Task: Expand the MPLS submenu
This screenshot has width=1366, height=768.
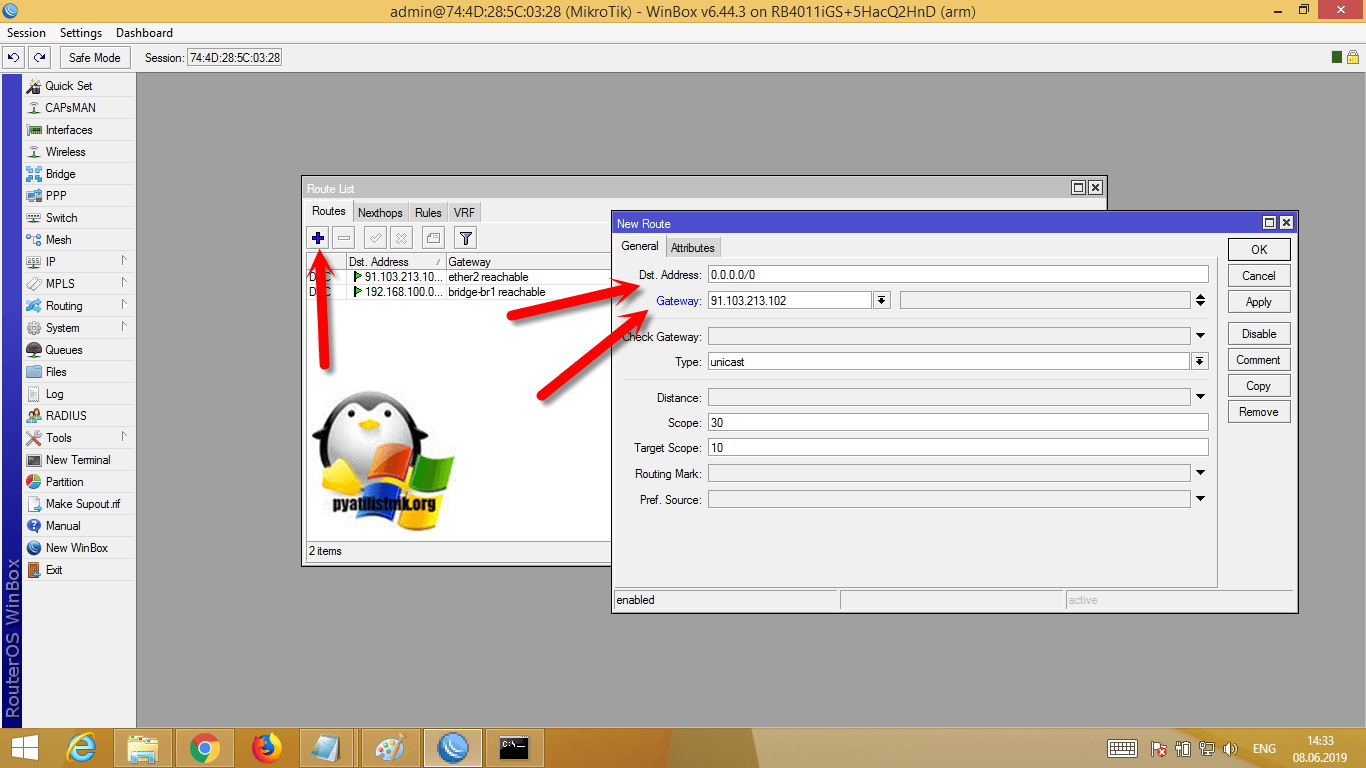Action: coord(79,284)
